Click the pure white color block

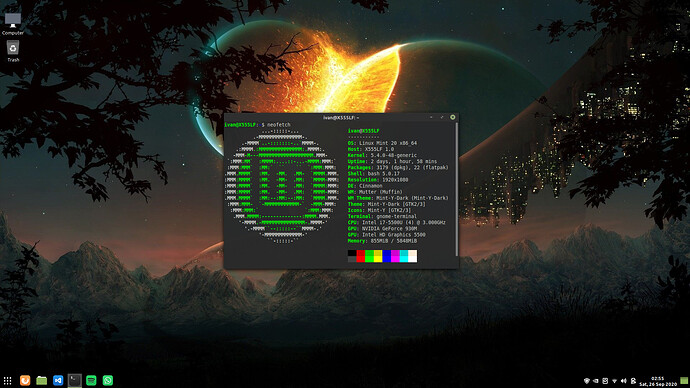(413, 259)
